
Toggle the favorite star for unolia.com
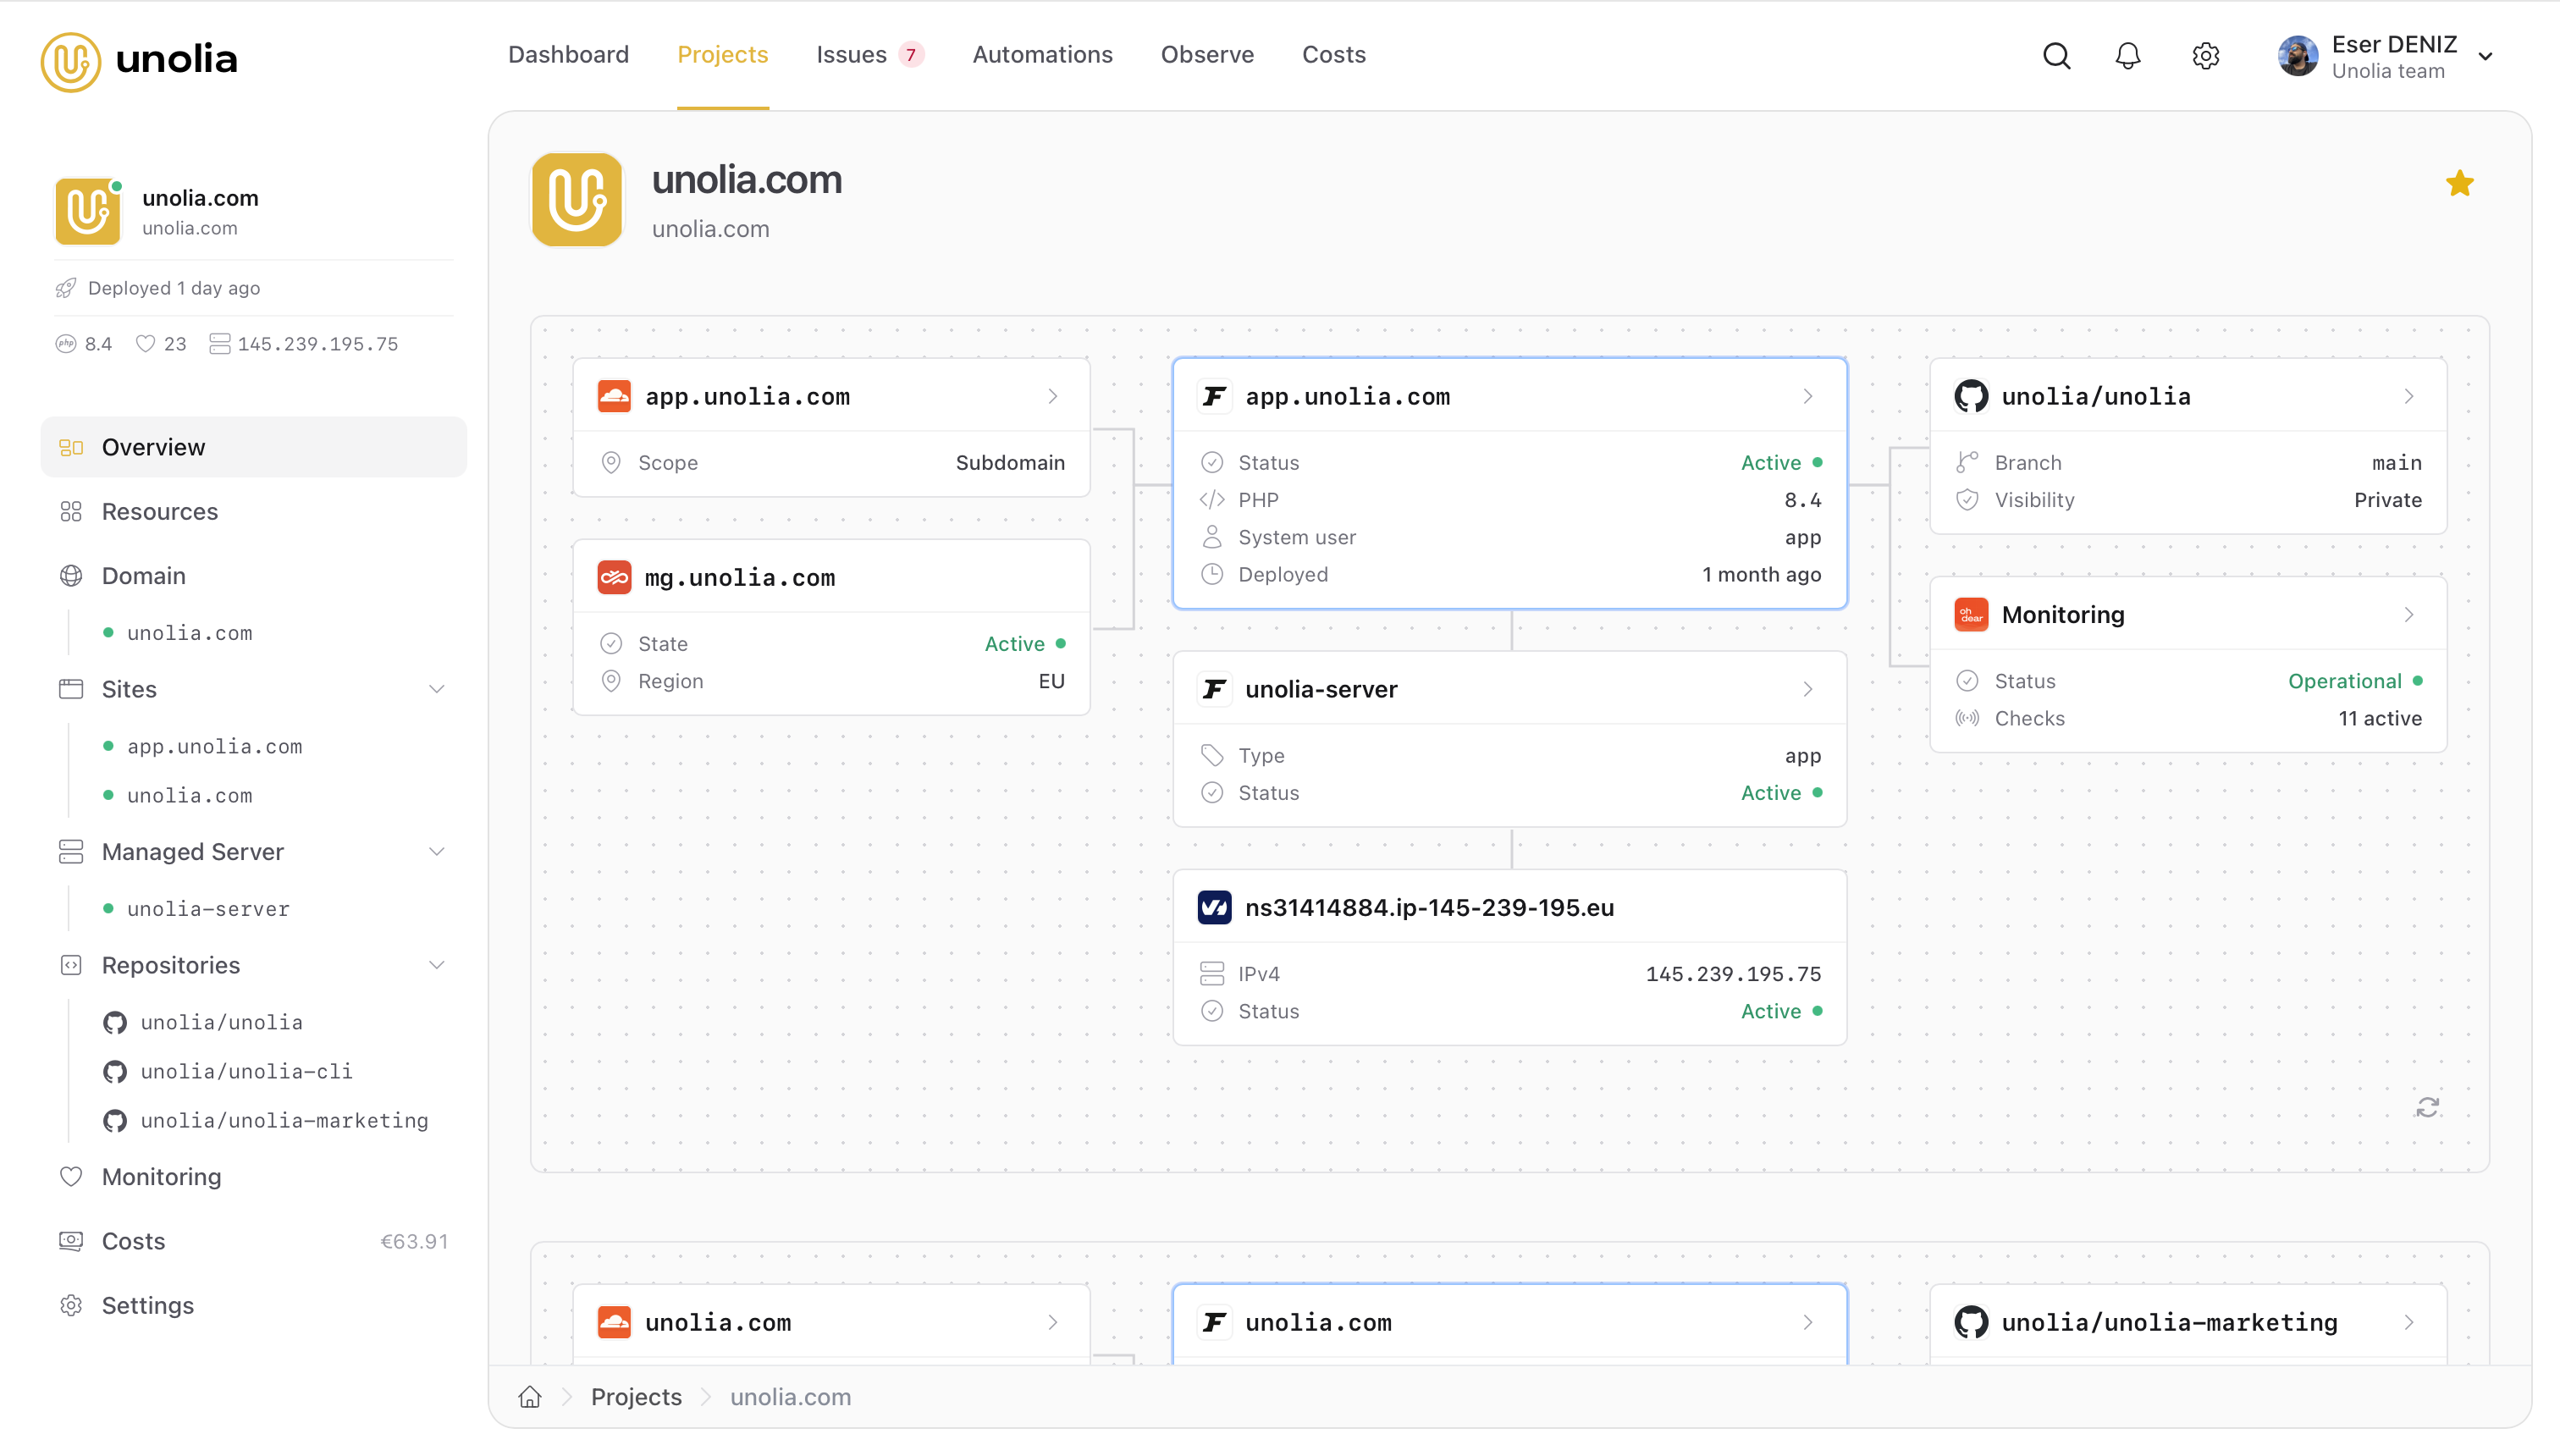(x=2459, y=184)
